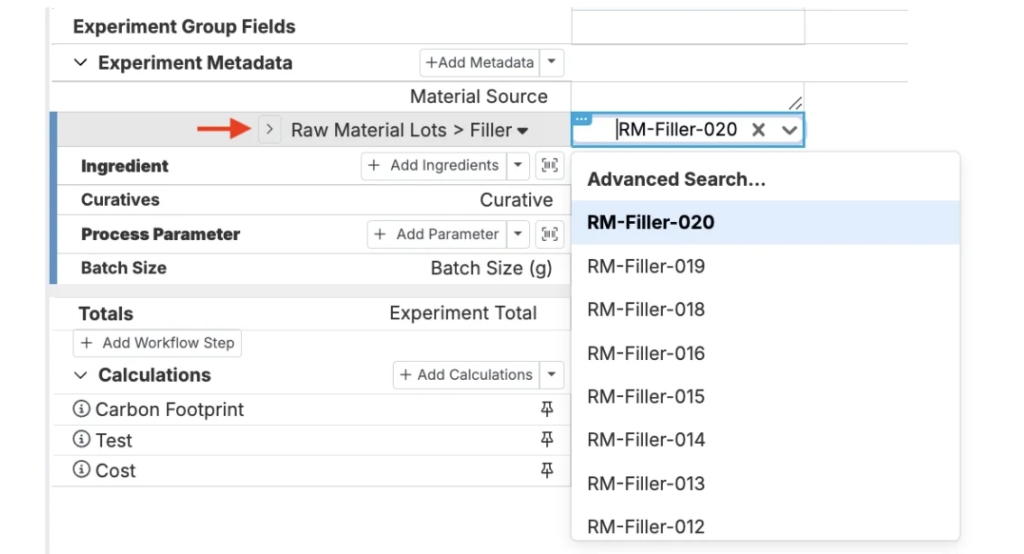1024x554 pixels.
Task: Open the Carbon Footprint info icon
Action: click(x=82, y=409)
